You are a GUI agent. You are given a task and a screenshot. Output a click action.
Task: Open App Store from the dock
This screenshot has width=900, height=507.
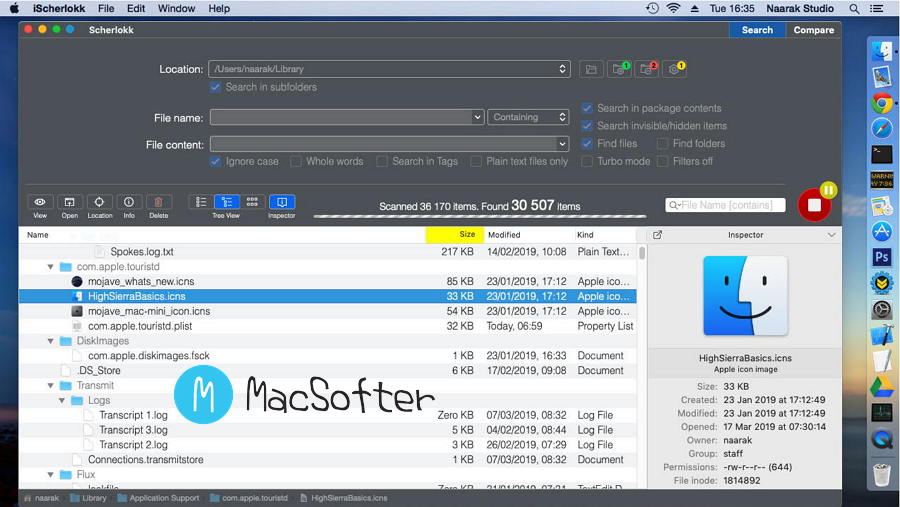coord(882,231)
